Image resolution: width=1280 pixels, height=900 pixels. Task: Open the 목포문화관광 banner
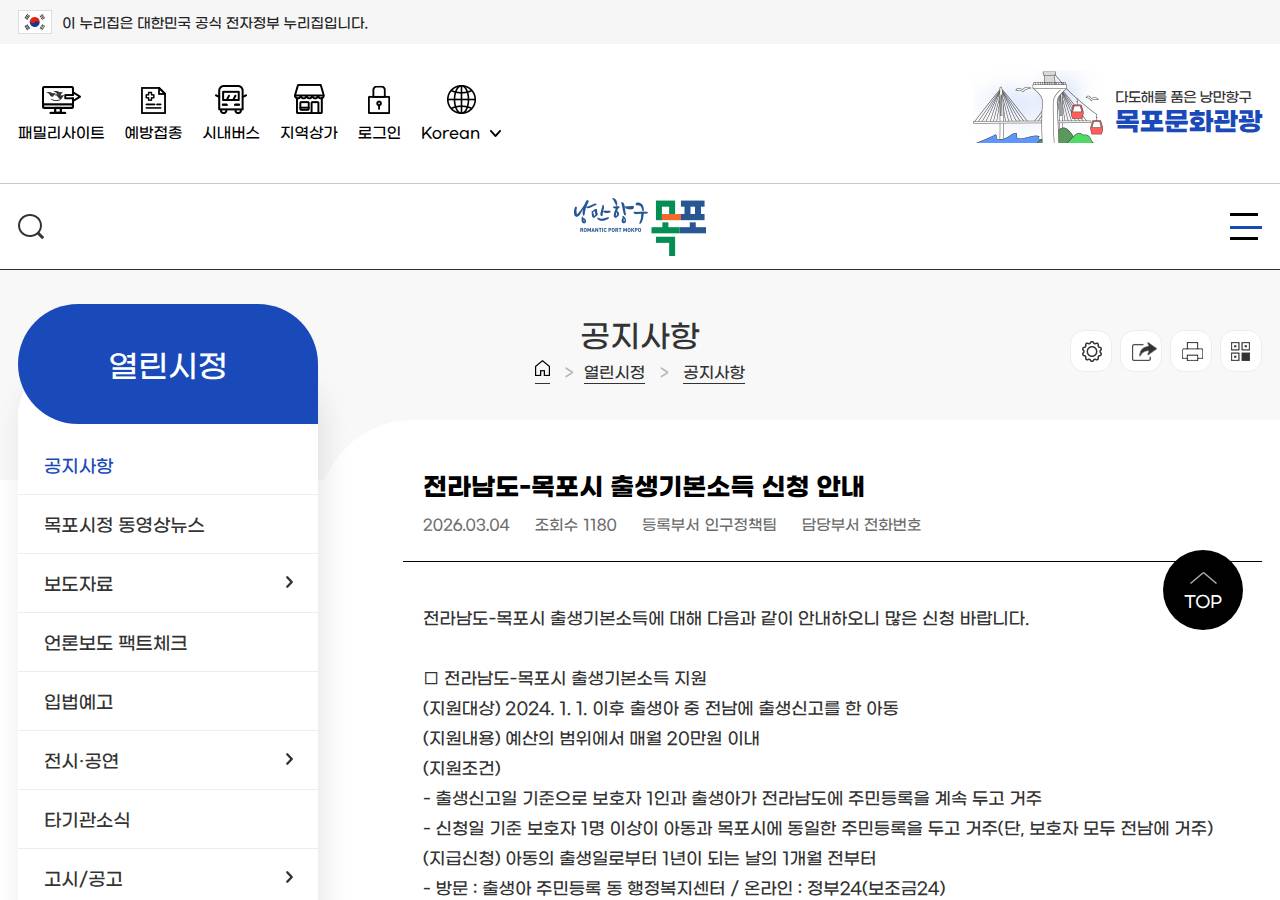pos(1117,107)
